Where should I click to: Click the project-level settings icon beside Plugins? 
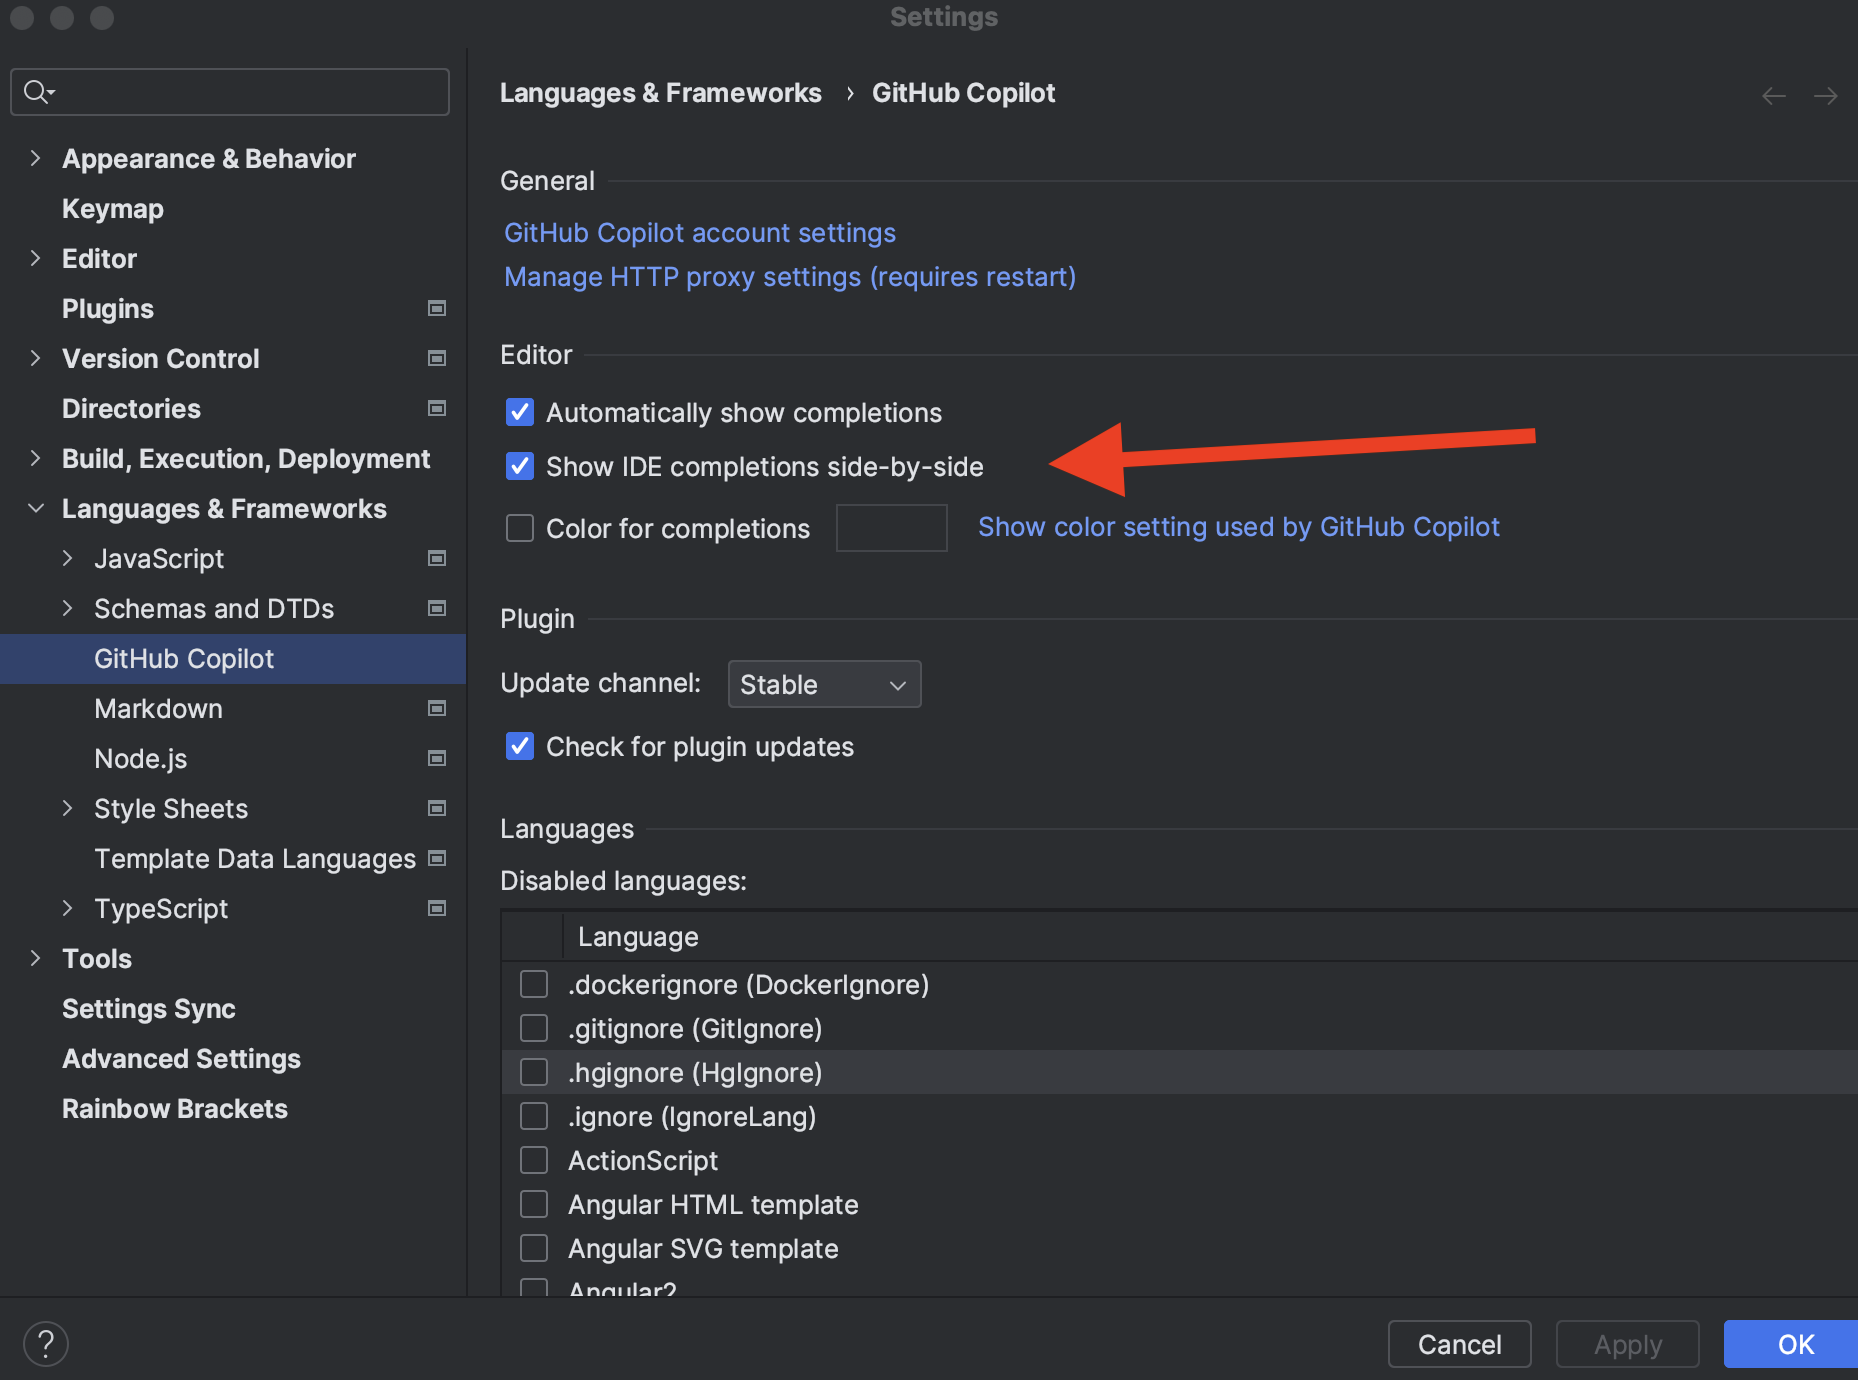tap(437, 308)
